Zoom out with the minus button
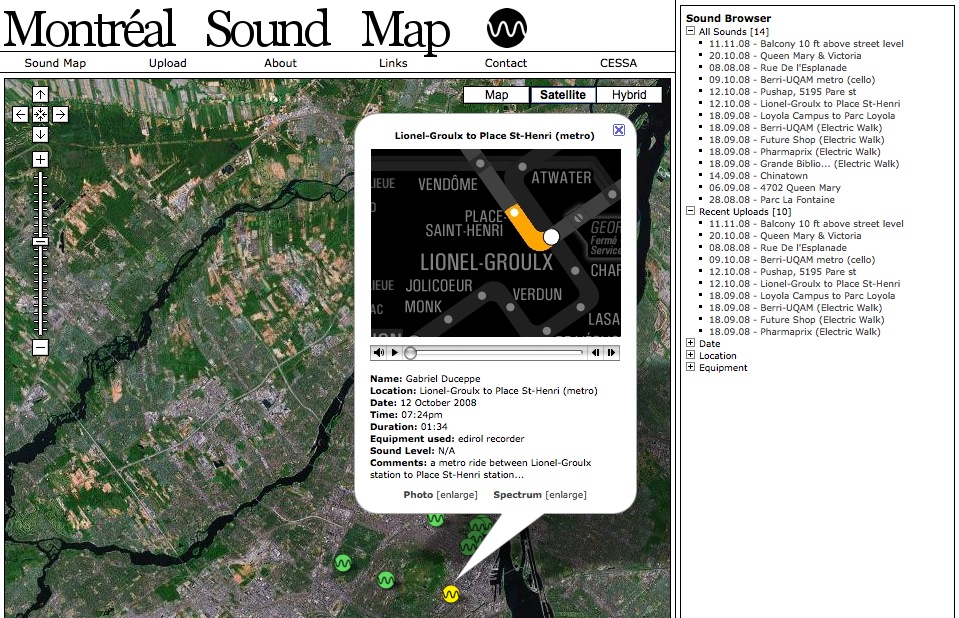Image resolution: width=959 pixels, height=618 pixels. pos(40,348)
